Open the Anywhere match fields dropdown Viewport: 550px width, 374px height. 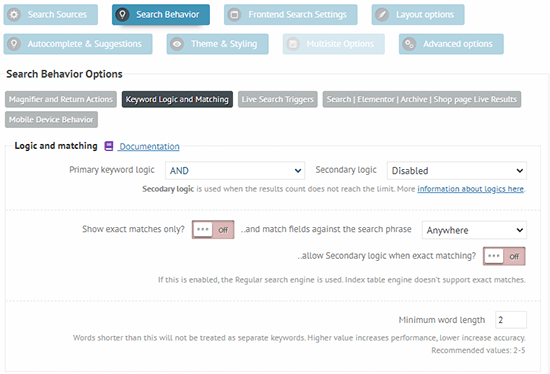(474, 230)
